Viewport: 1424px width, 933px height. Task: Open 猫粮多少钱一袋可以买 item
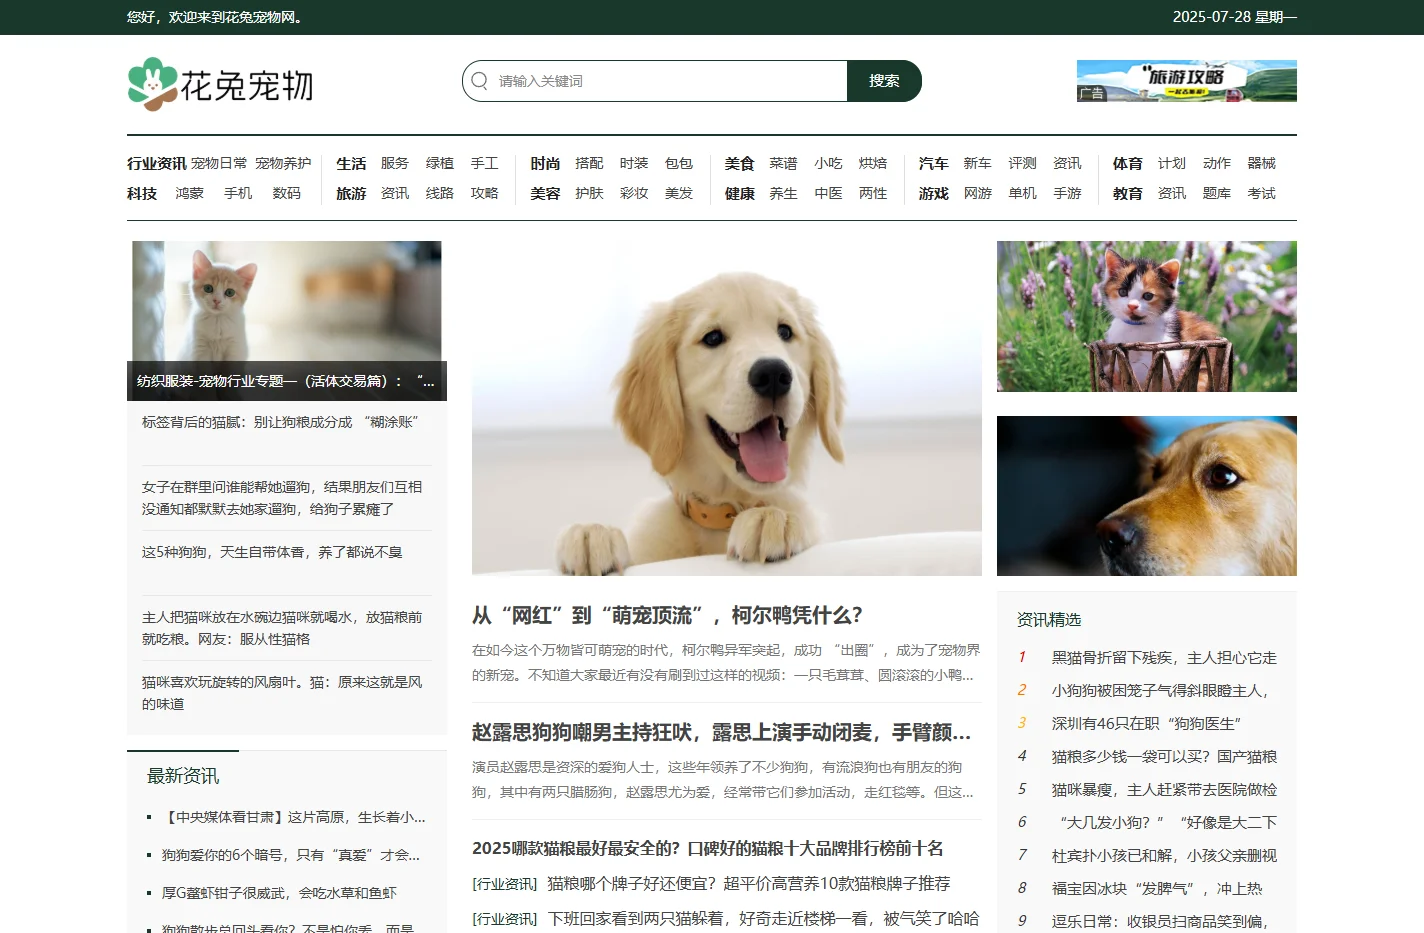coord(1164,756)
